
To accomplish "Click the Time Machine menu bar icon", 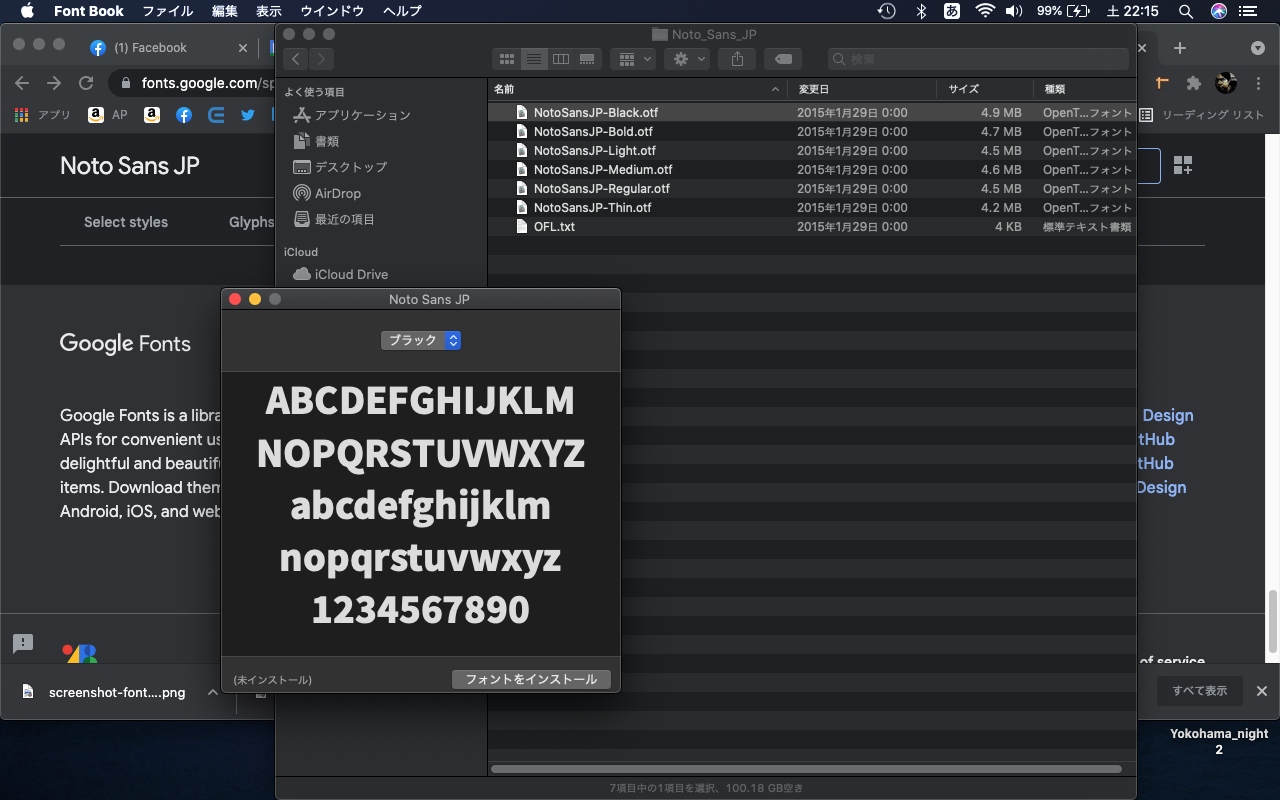I will [x=886, y=11].
